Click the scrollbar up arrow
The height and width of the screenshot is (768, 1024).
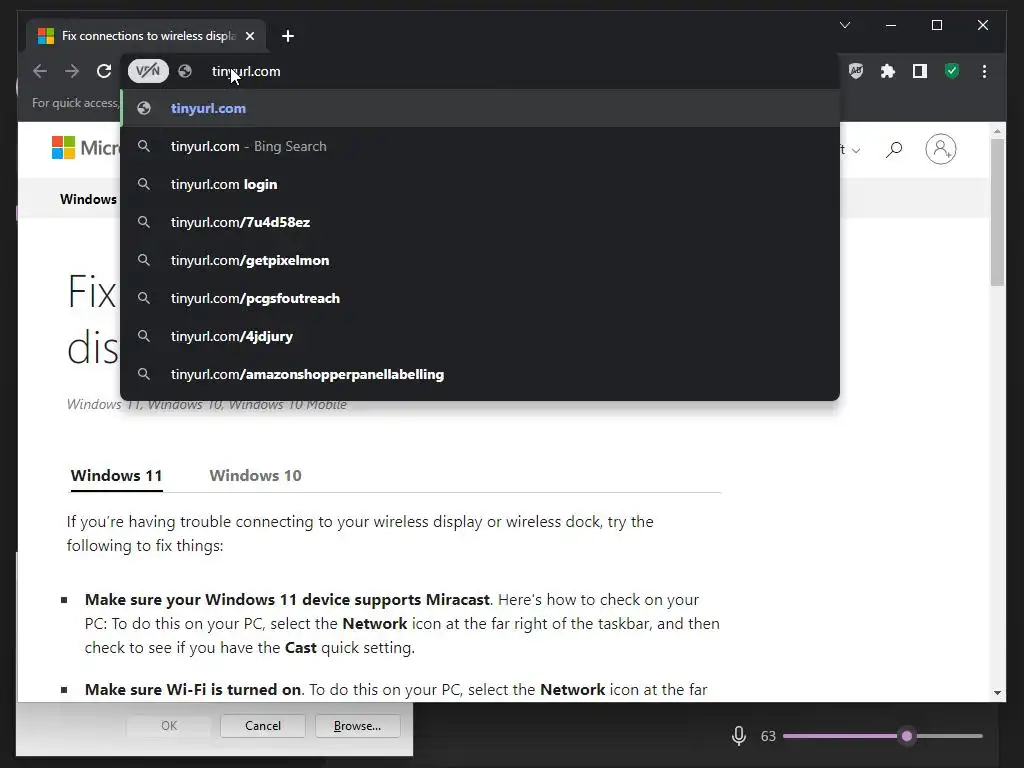pos(997,131)
